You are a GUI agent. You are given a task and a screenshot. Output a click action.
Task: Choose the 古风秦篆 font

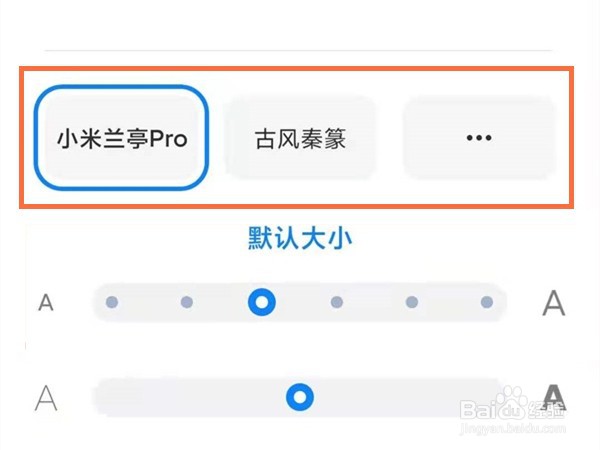pyautogui.click(x=300, y=138)
